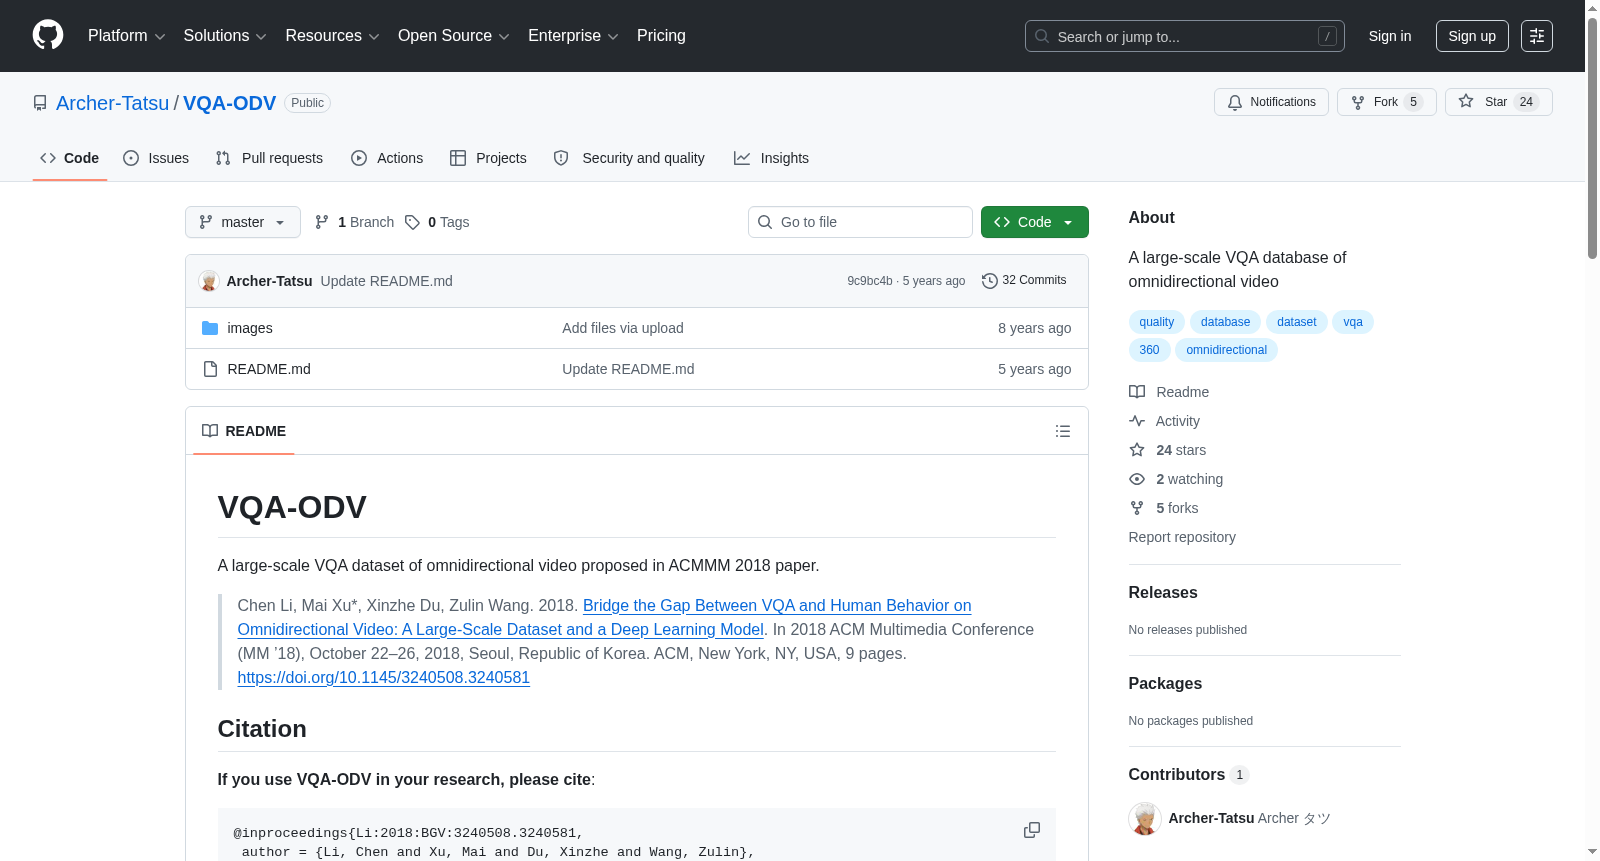The height and width of the screenshot is (861, 1600).
Task: Copy the citation code block
Action: point(1032,830)
